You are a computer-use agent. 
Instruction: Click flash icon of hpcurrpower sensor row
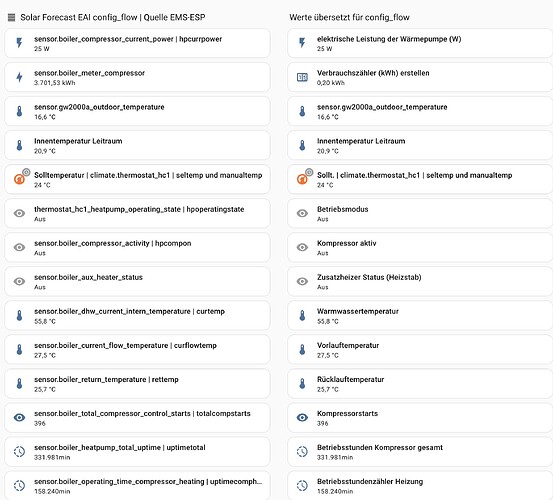(x=19, y=43)
